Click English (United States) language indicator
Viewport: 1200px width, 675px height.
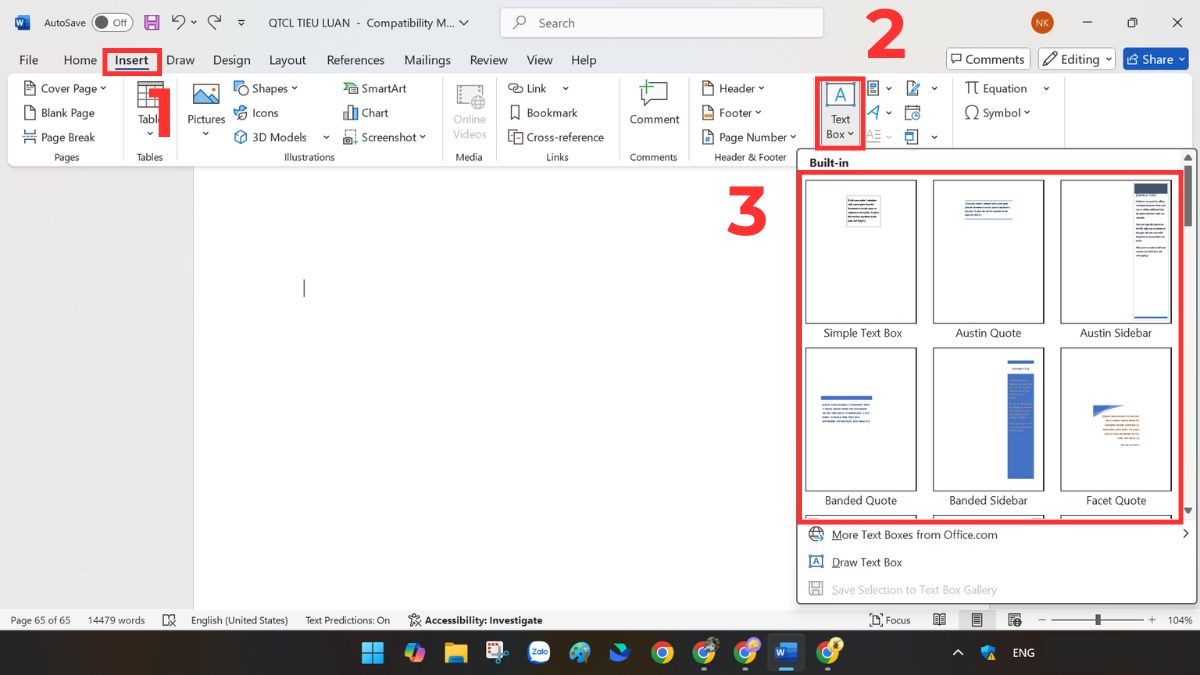pyautogui.click(x=239, y=620)
